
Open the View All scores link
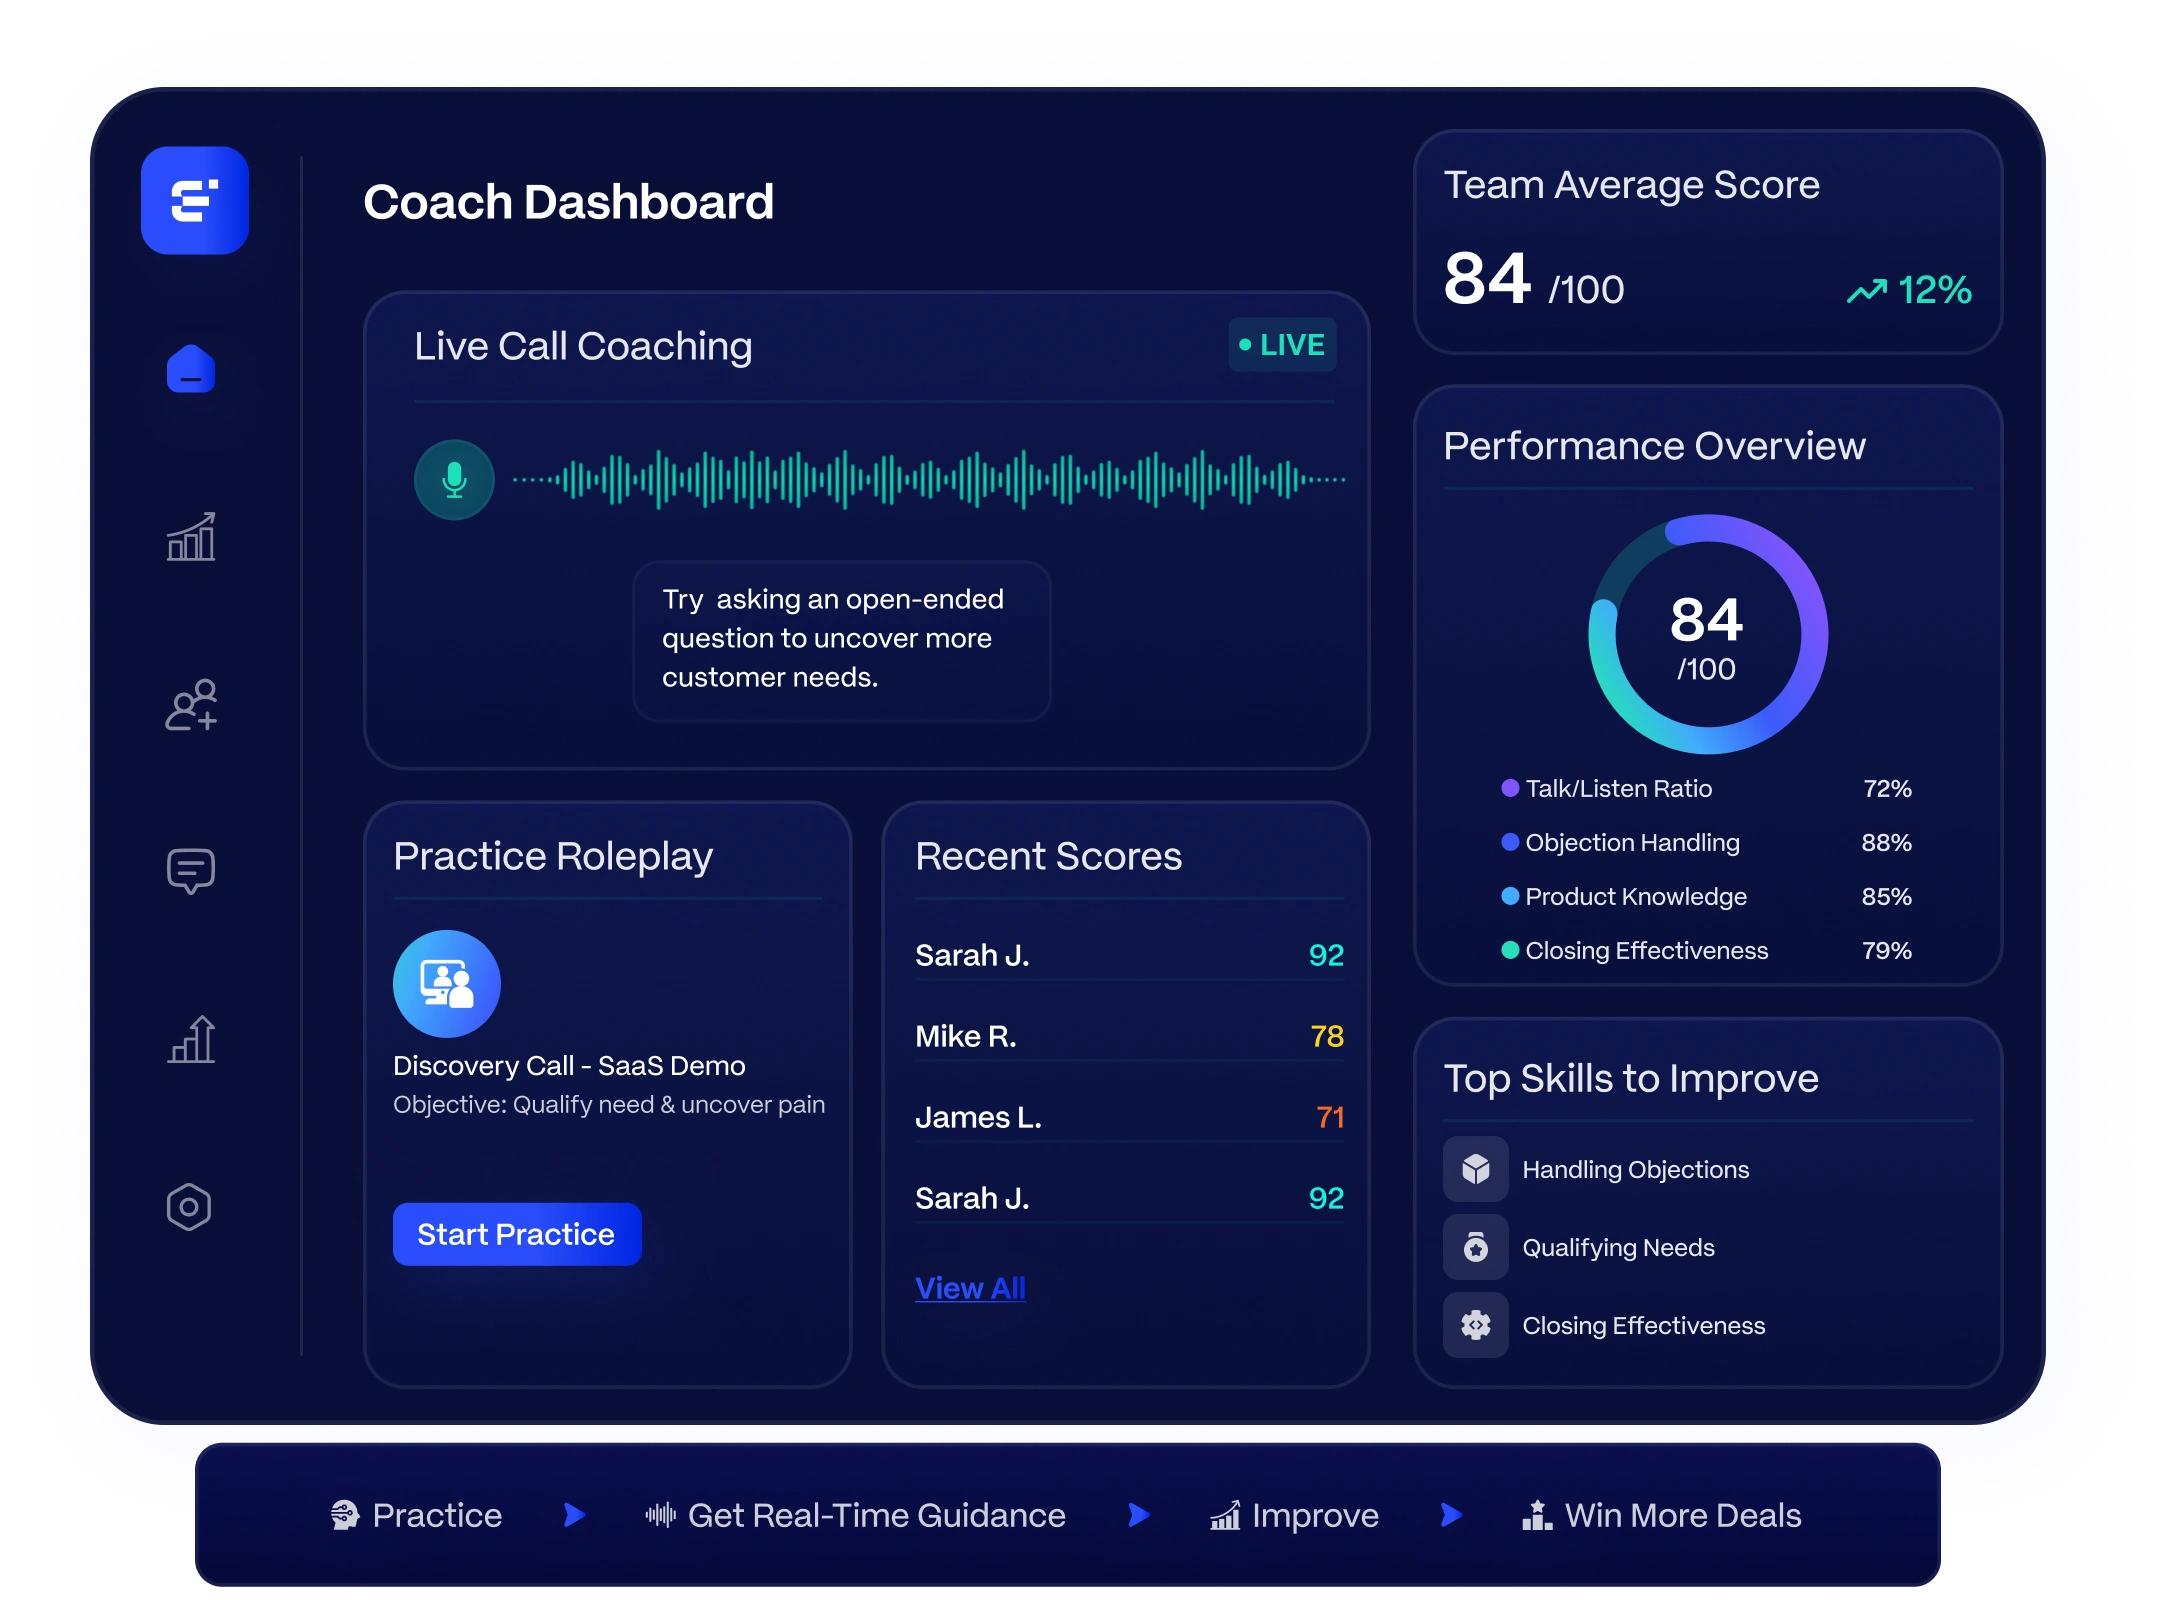coord(970,1288)
